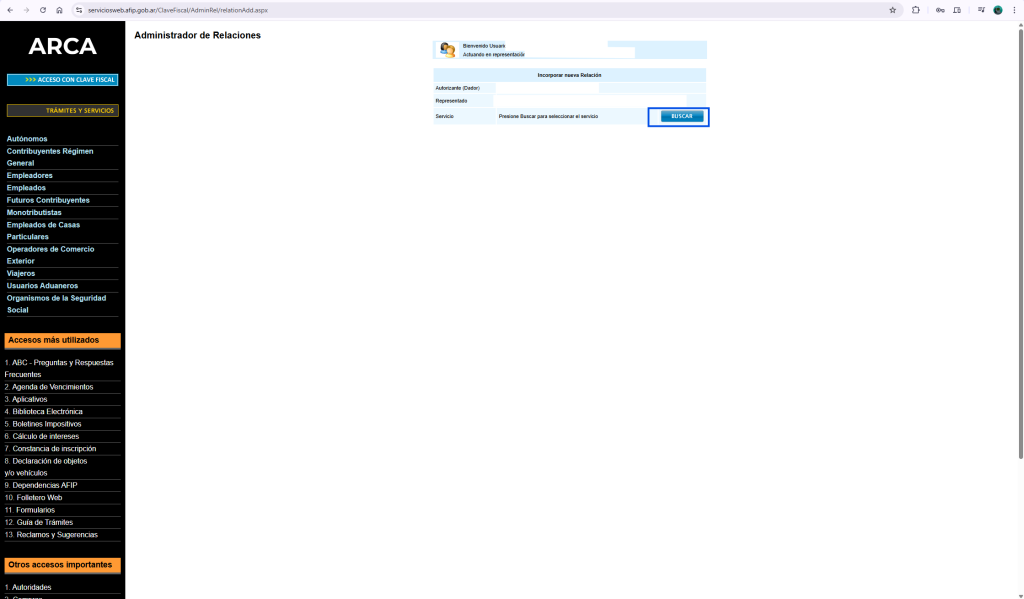
Task: Reload the page with the refresh icon
Action: 43,10
